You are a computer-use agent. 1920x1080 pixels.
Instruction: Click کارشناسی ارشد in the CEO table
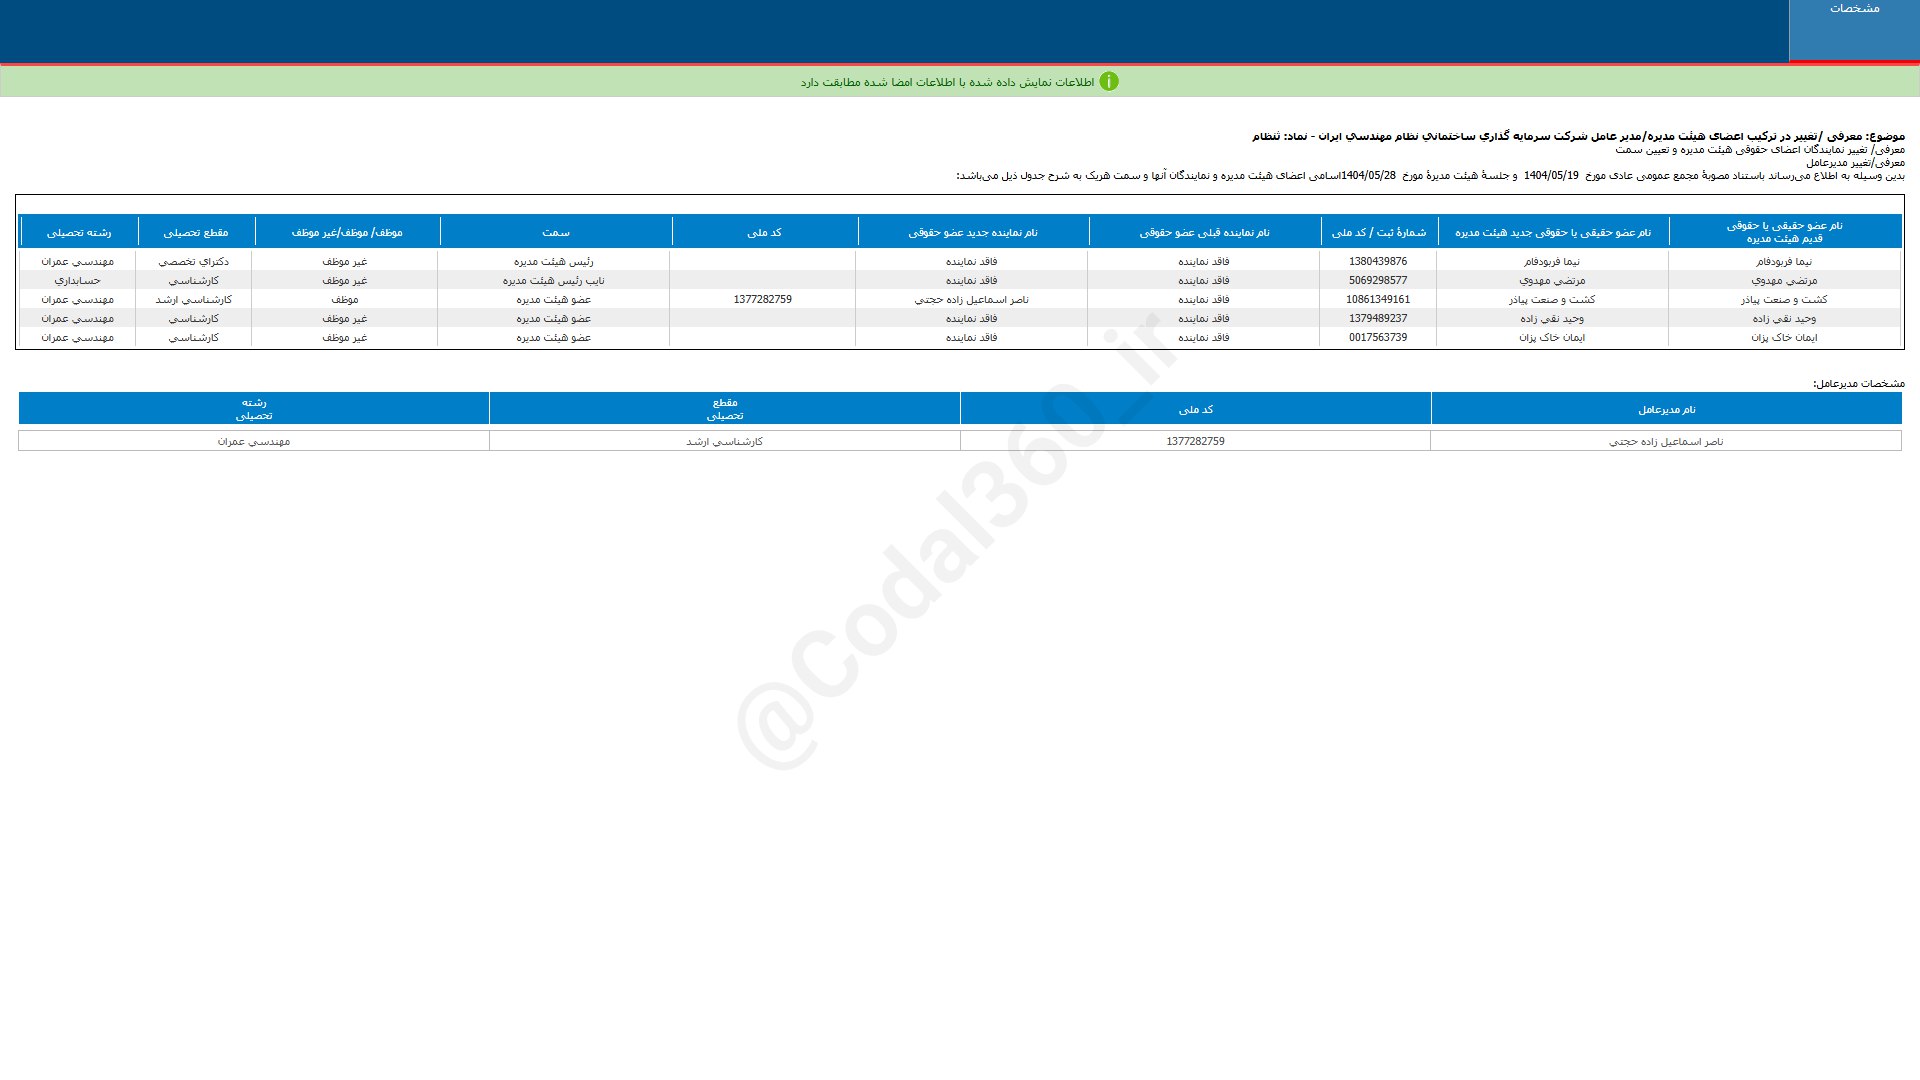click(725, 442)
